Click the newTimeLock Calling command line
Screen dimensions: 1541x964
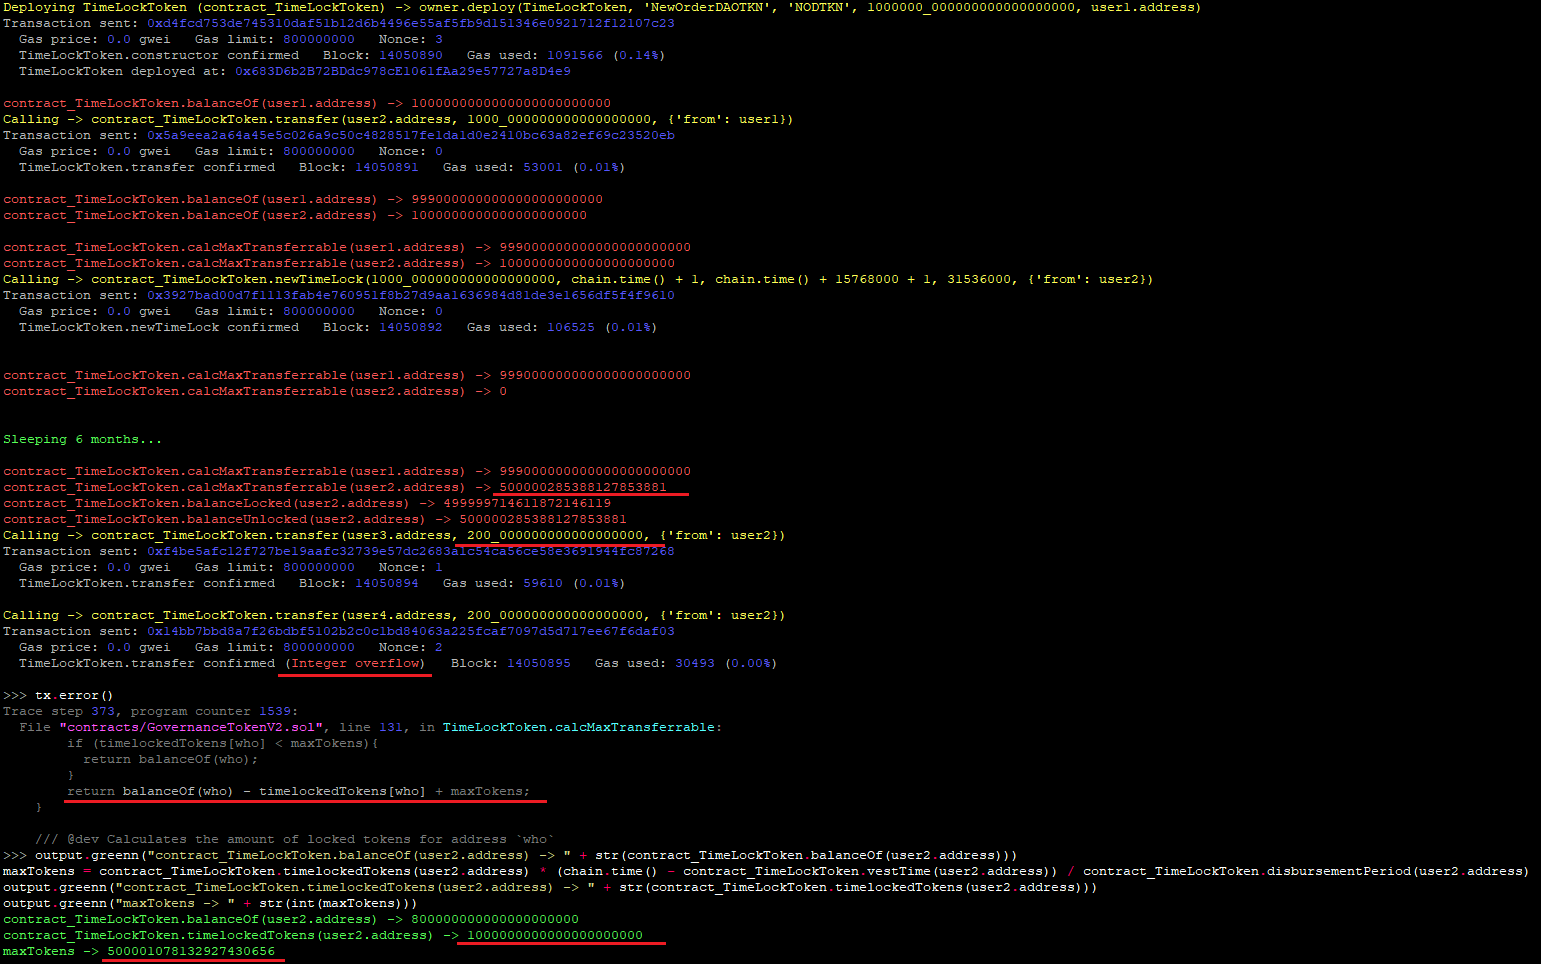(x=578, y=279)
